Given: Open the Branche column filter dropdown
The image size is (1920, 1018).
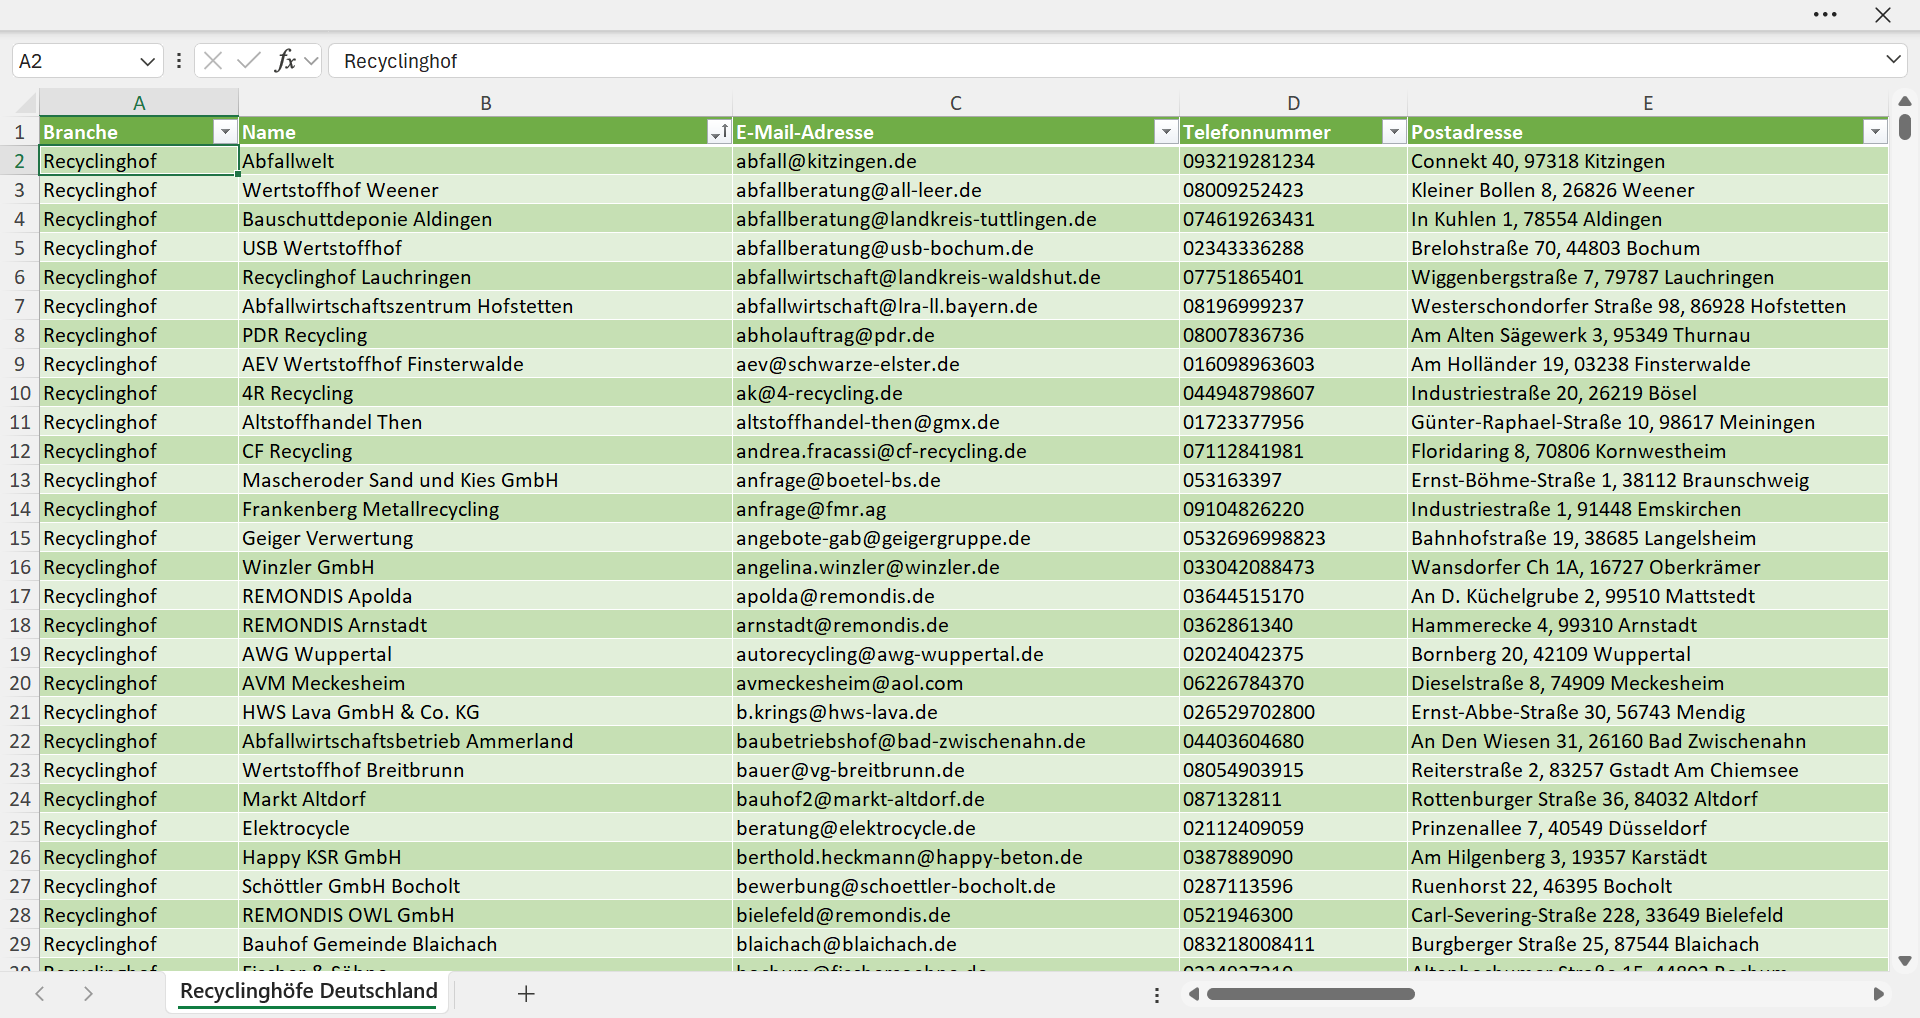Looking at the screenshot, I should 225,132.
